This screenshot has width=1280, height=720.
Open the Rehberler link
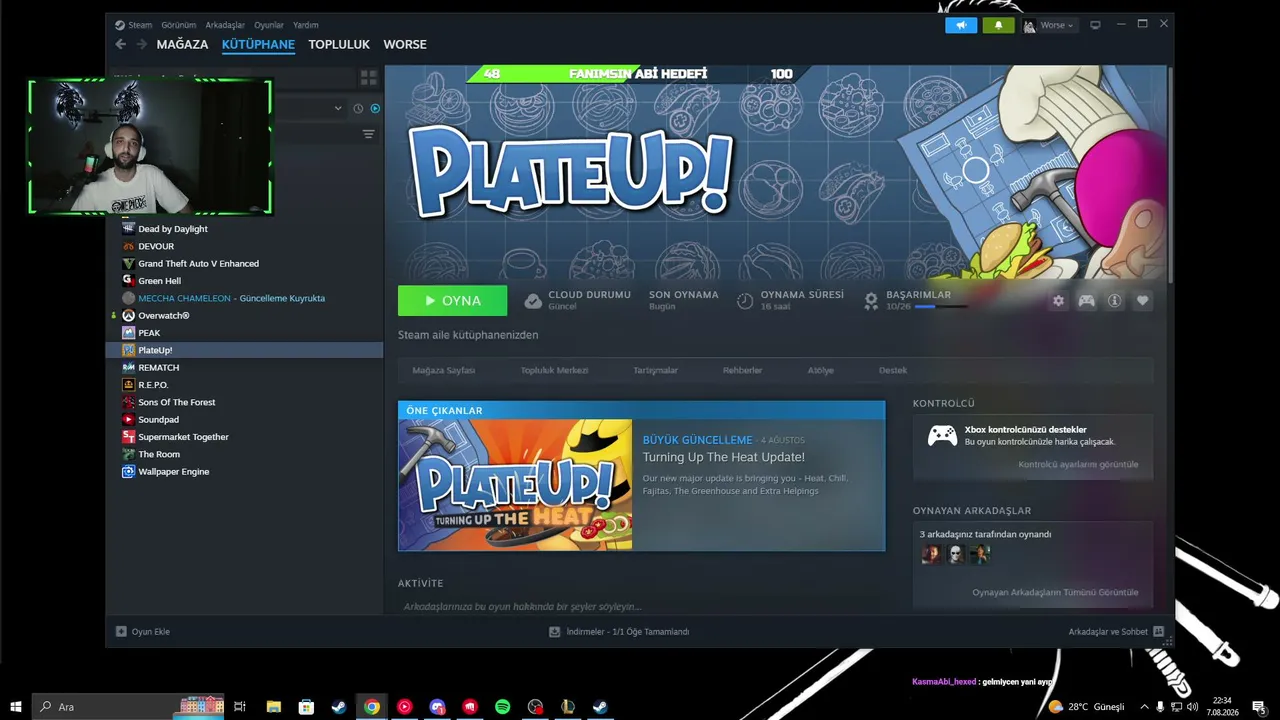tap(742, 370)
